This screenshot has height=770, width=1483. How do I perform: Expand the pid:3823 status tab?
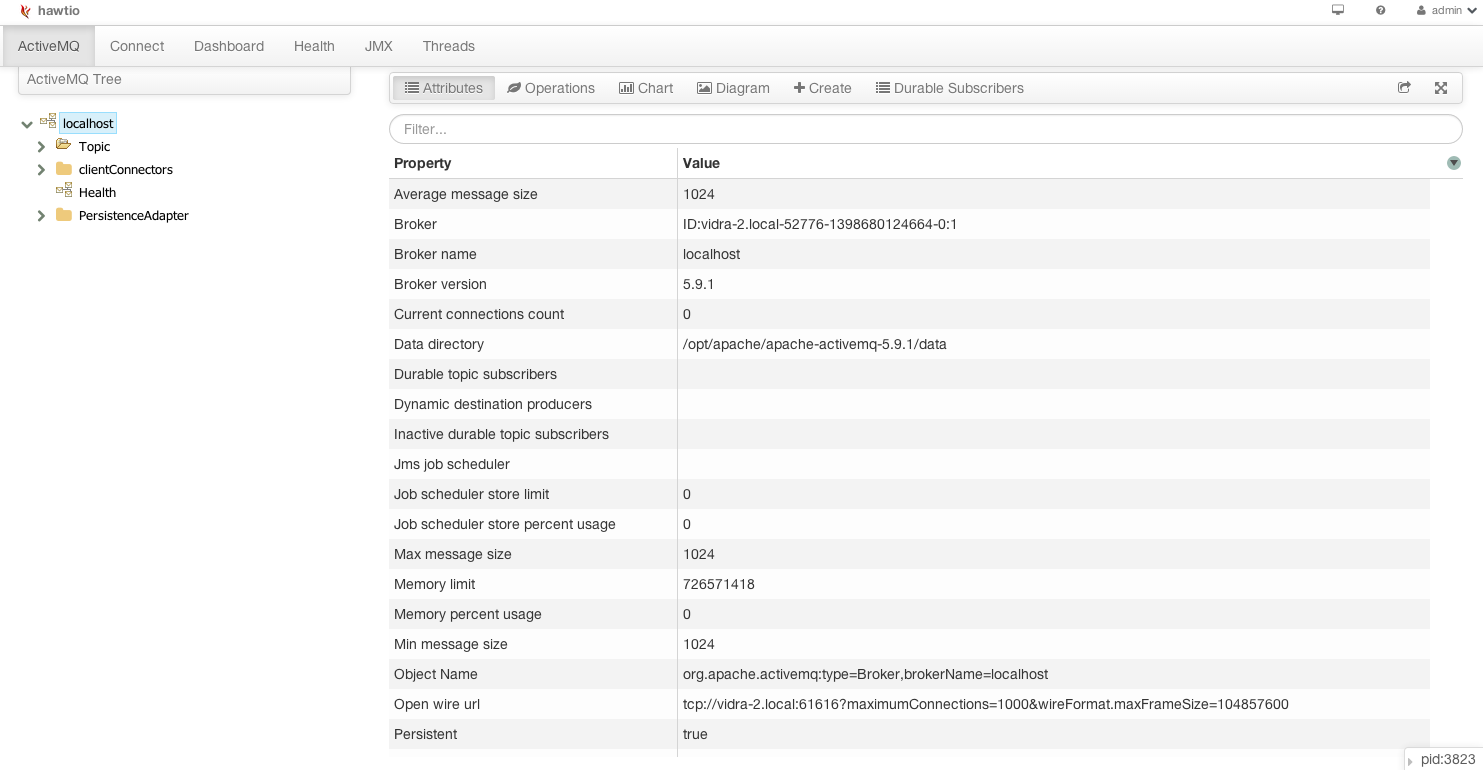tap(1442, 759)
